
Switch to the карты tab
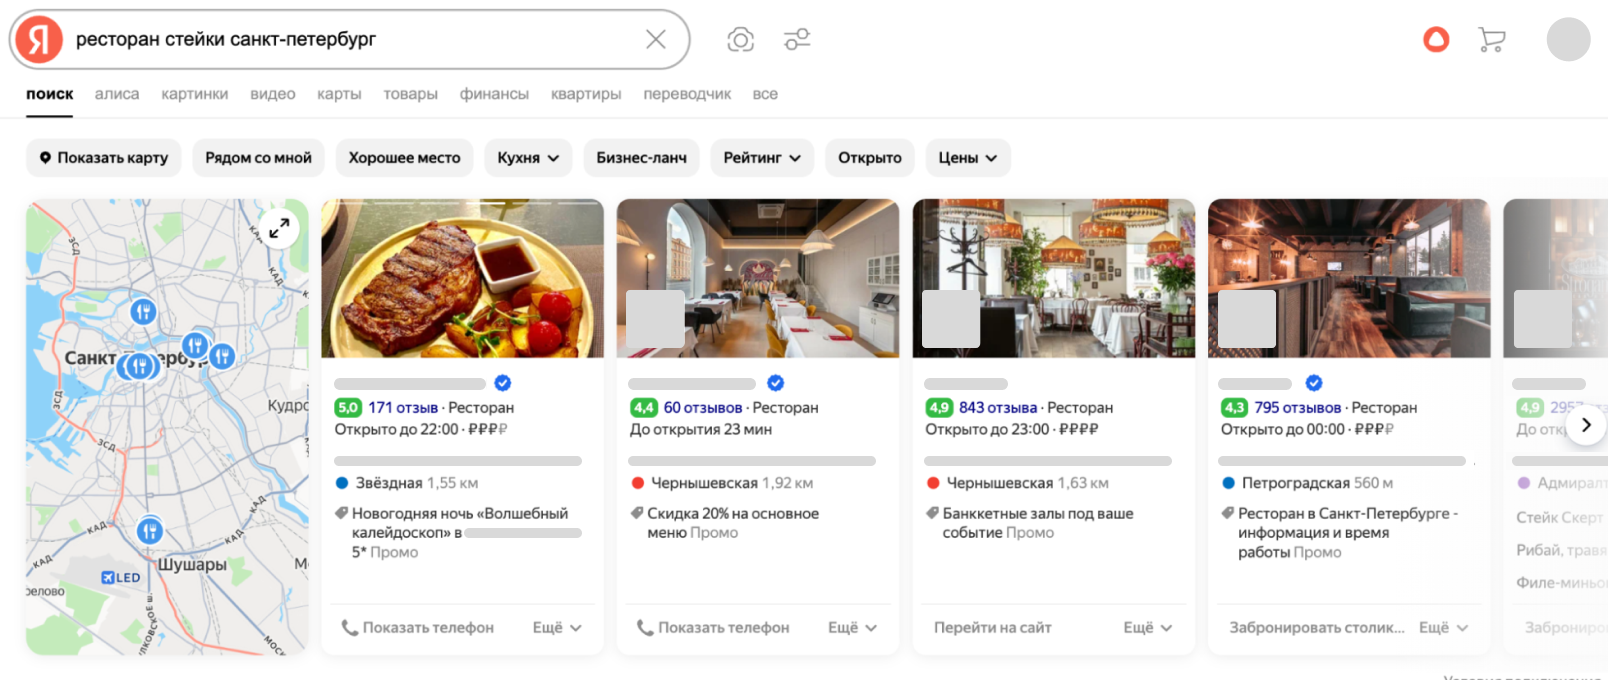339,94
